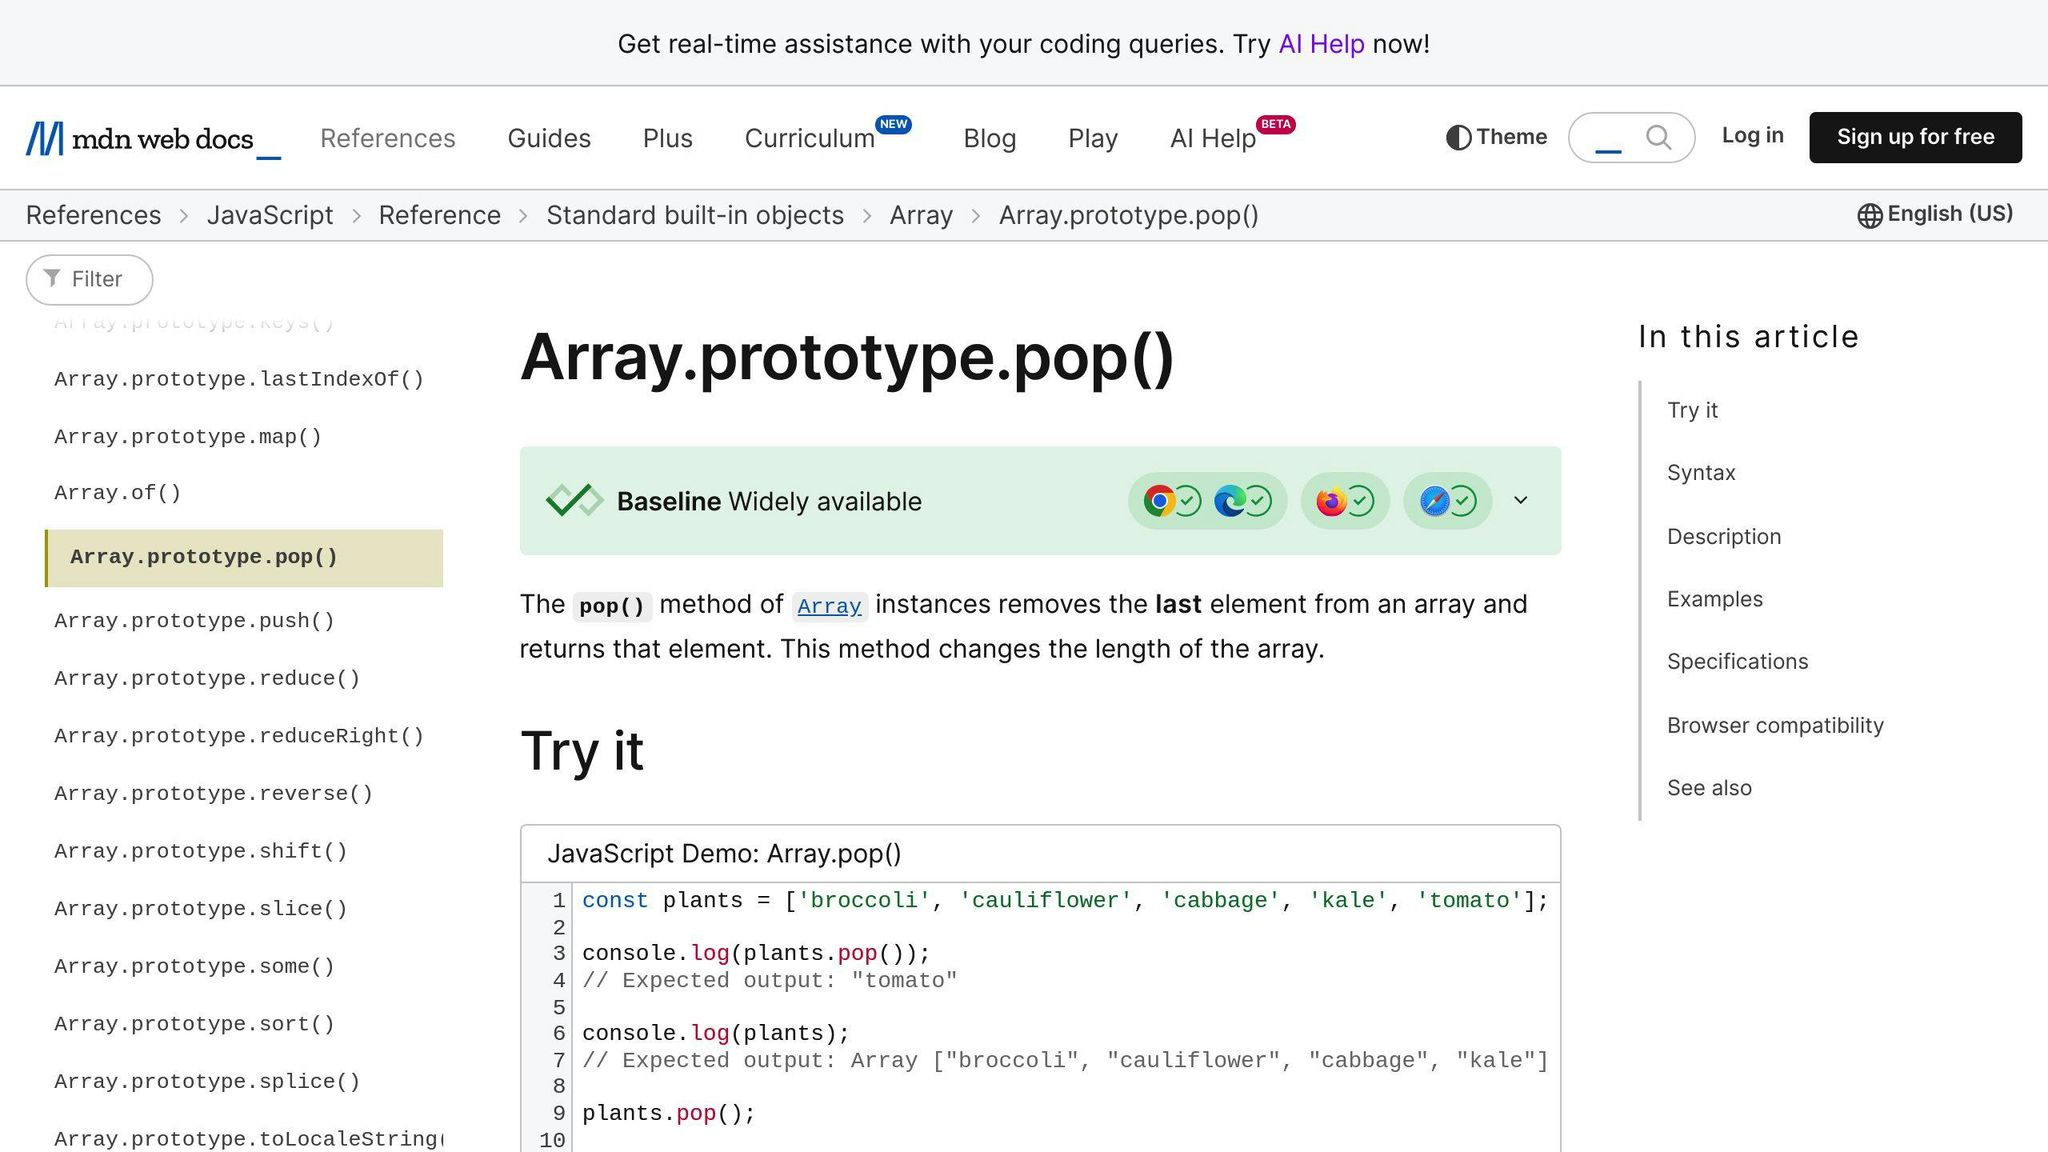The width and height of the screenshot is (2048, 1152).
Task: Open the English (US) language dropdown
Action: tap(1948, 214)
